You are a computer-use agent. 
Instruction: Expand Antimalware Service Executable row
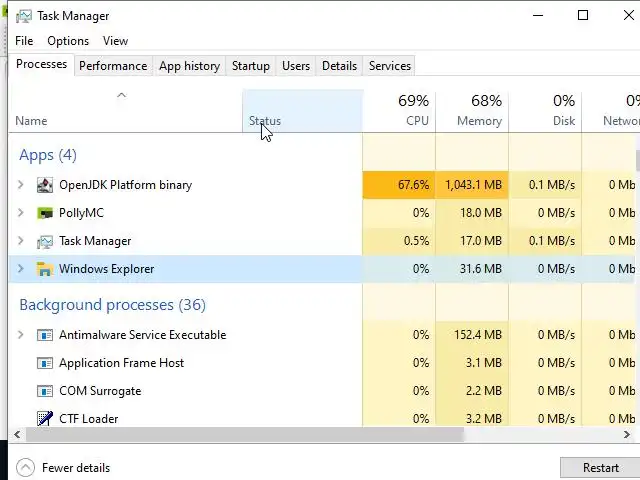(20, 335)
